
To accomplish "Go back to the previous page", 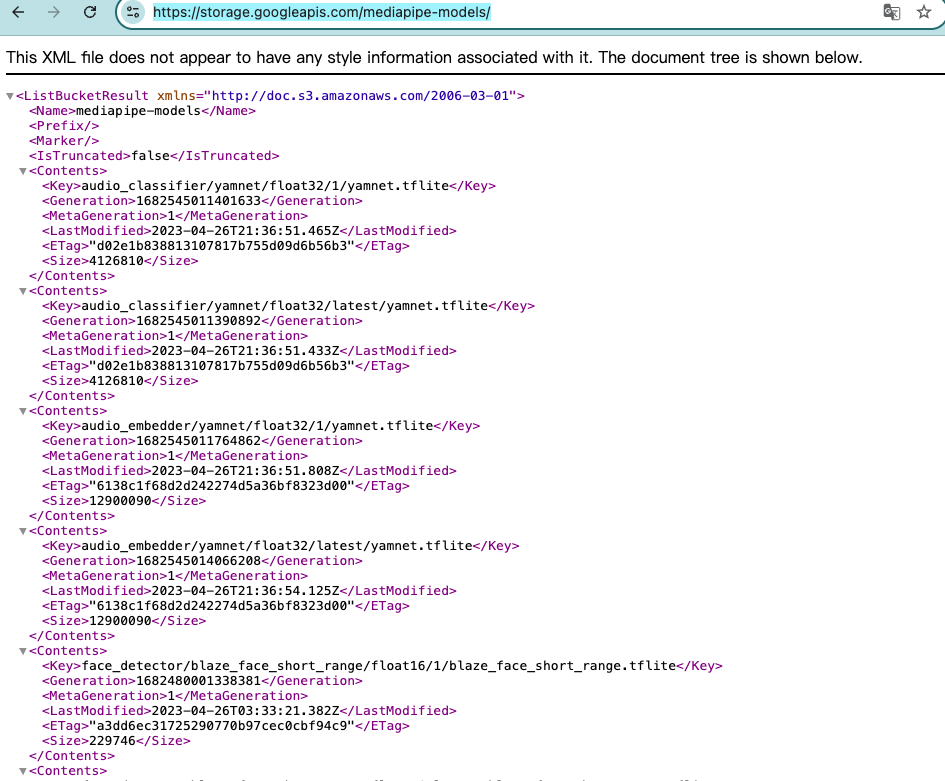I will coord(18,12).
